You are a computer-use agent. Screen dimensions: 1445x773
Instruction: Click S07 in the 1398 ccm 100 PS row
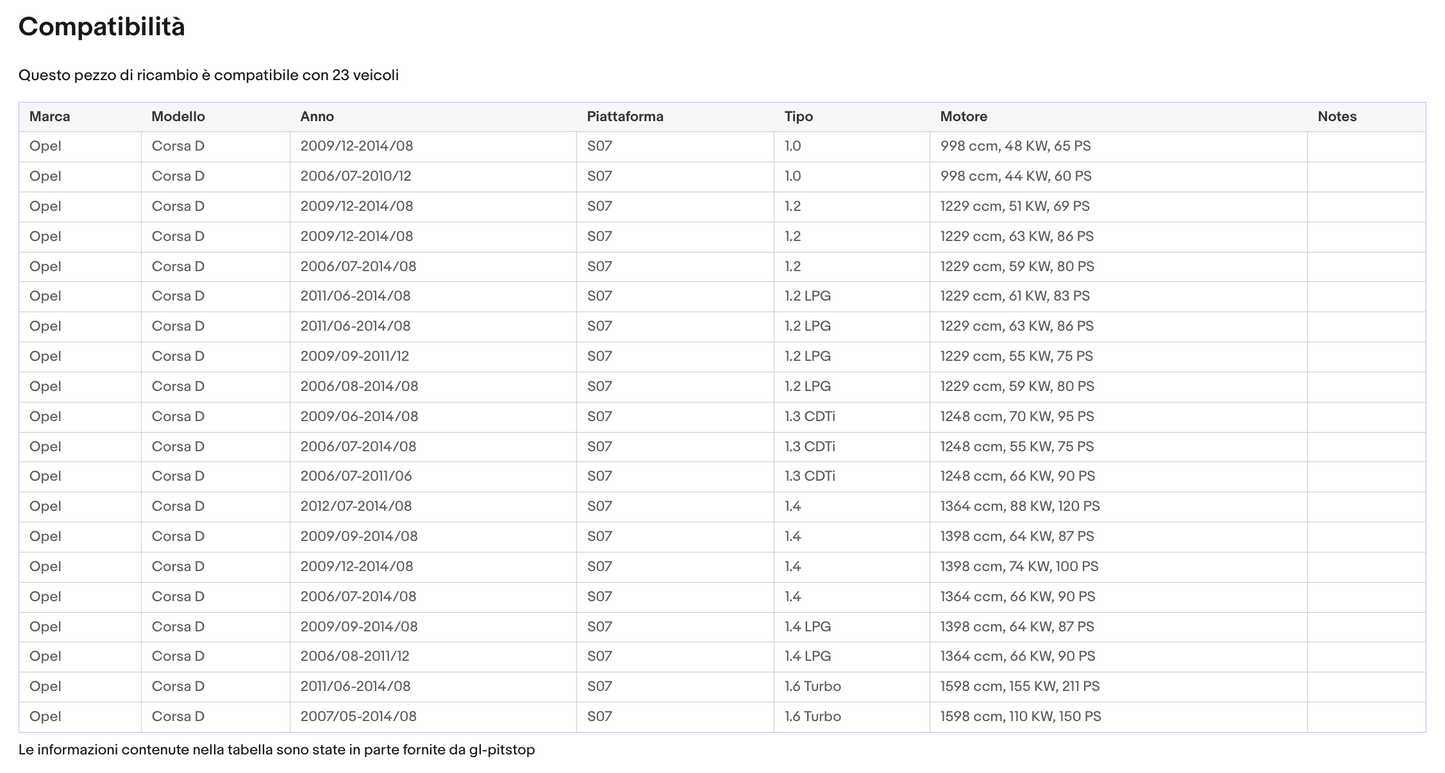click(x=600, y=566)
